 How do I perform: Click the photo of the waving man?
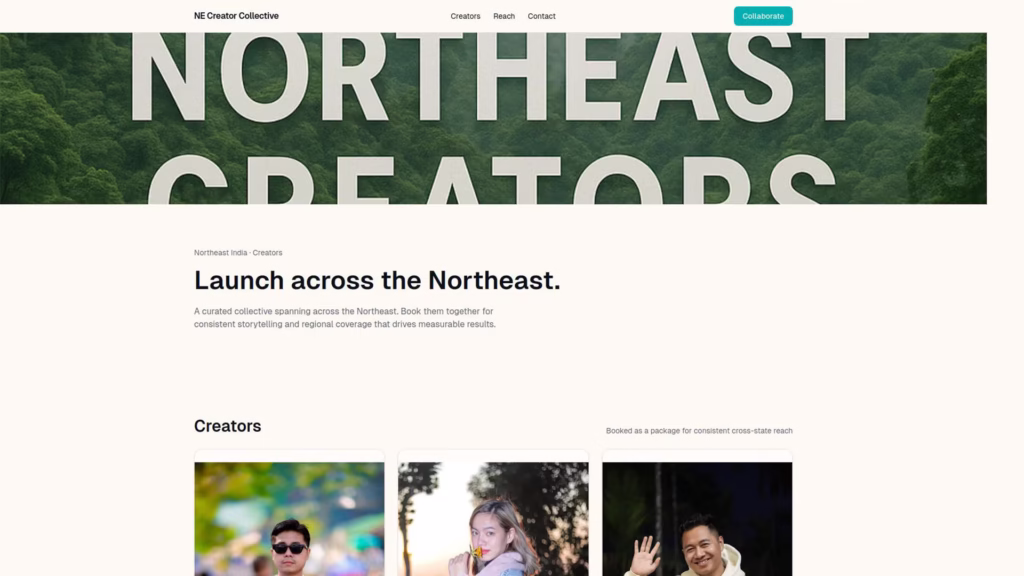coord(698,520)
